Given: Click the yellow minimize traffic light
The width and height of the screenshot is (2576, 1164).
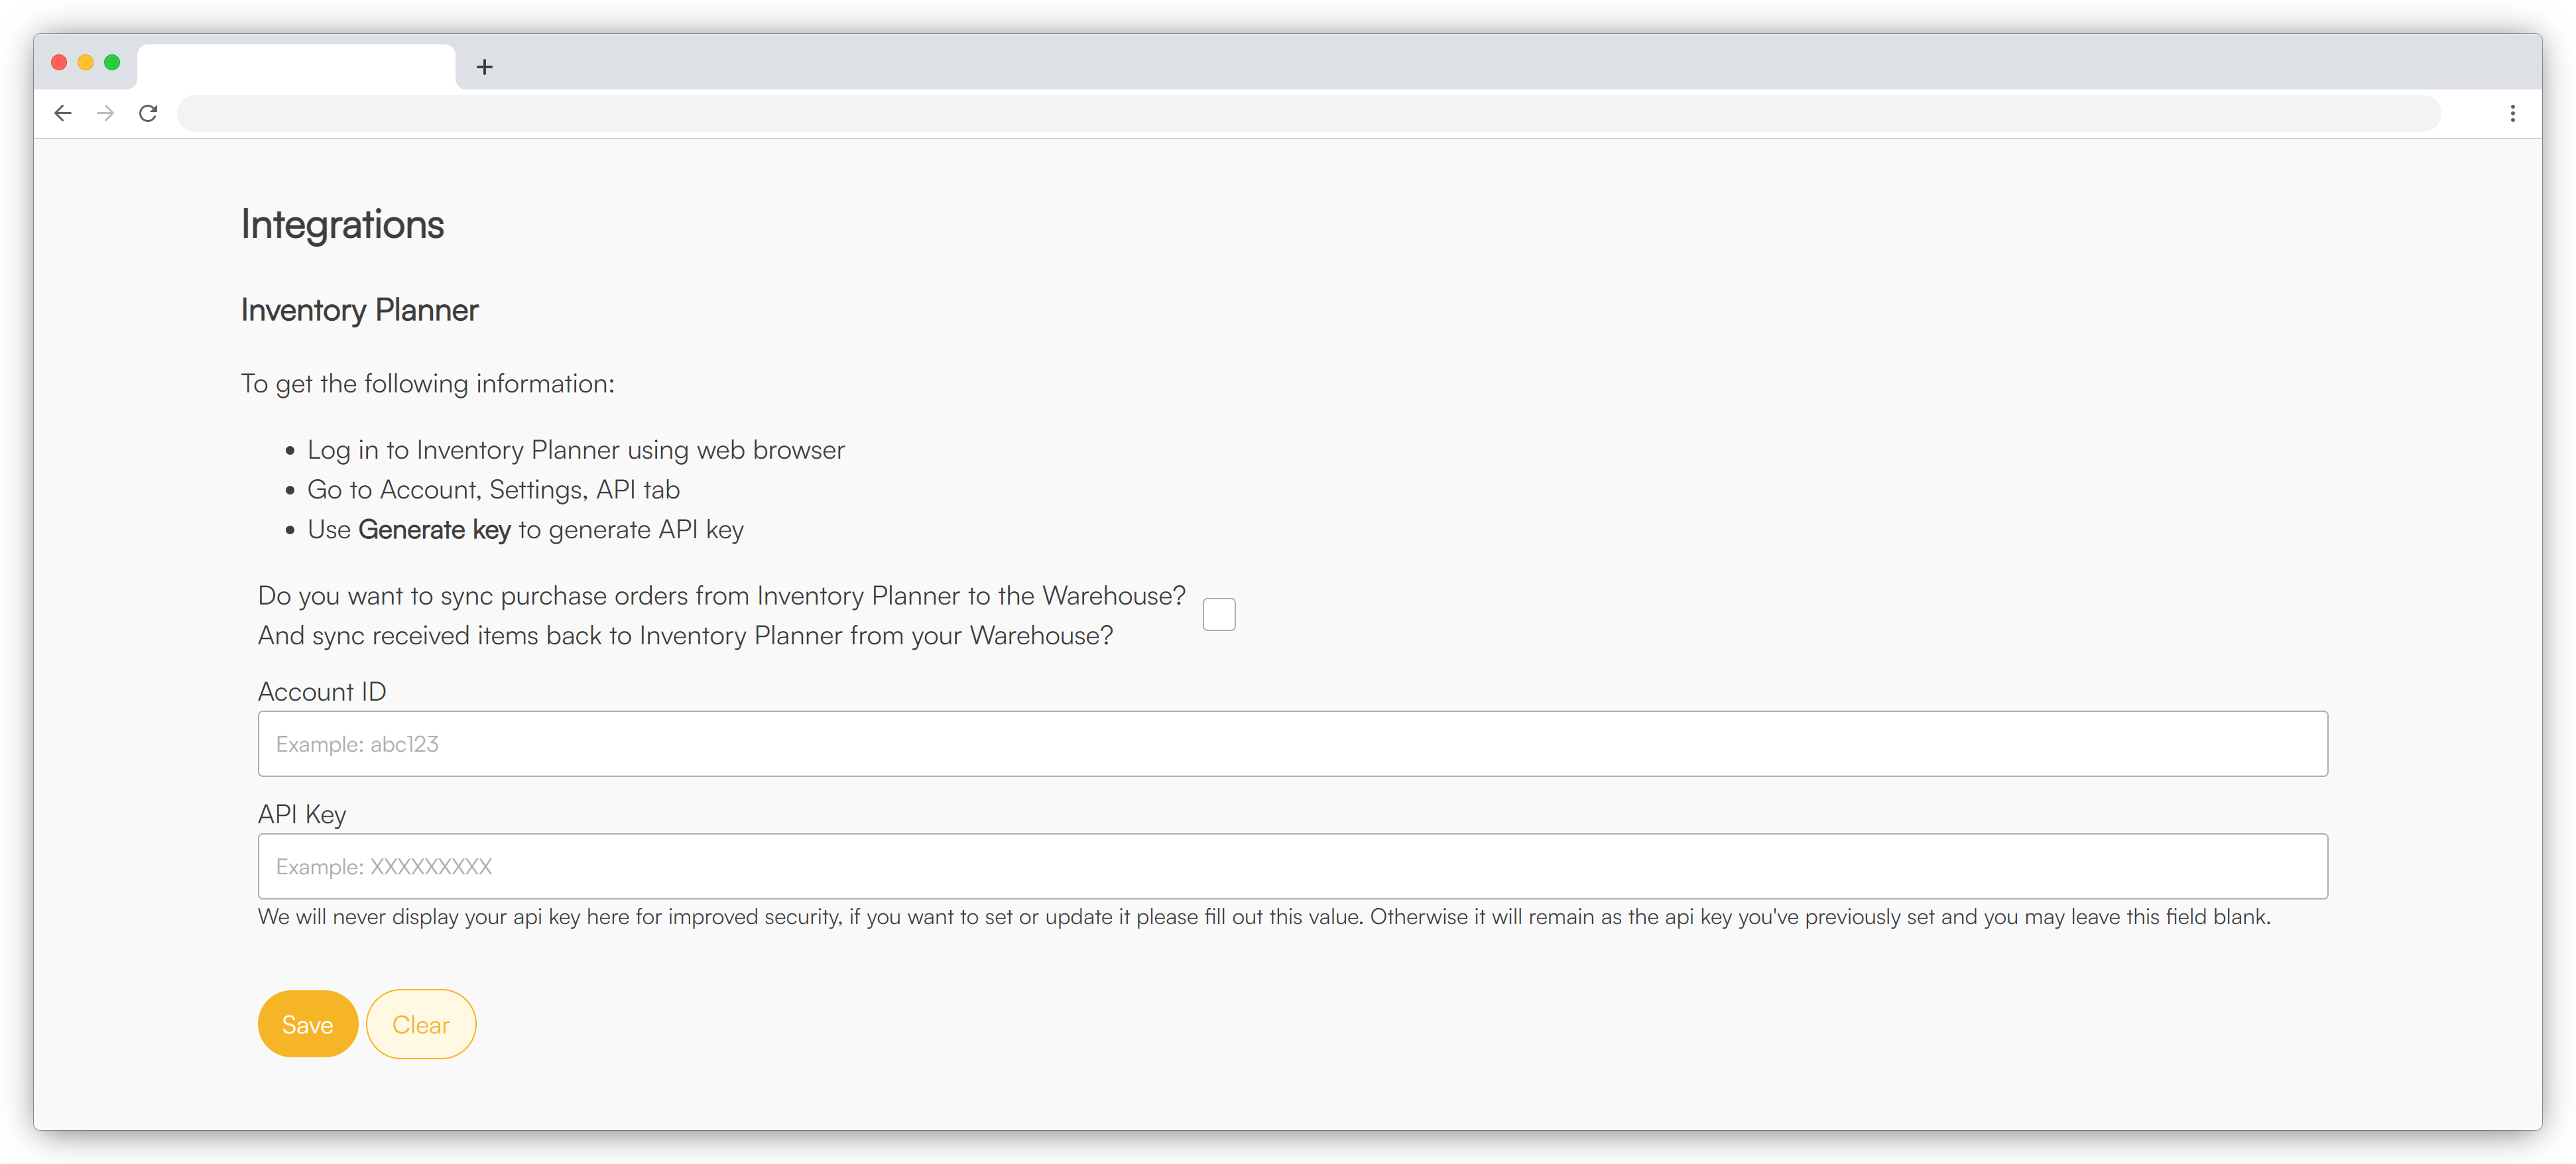Looking at the screenshot, I should point(86,62).
